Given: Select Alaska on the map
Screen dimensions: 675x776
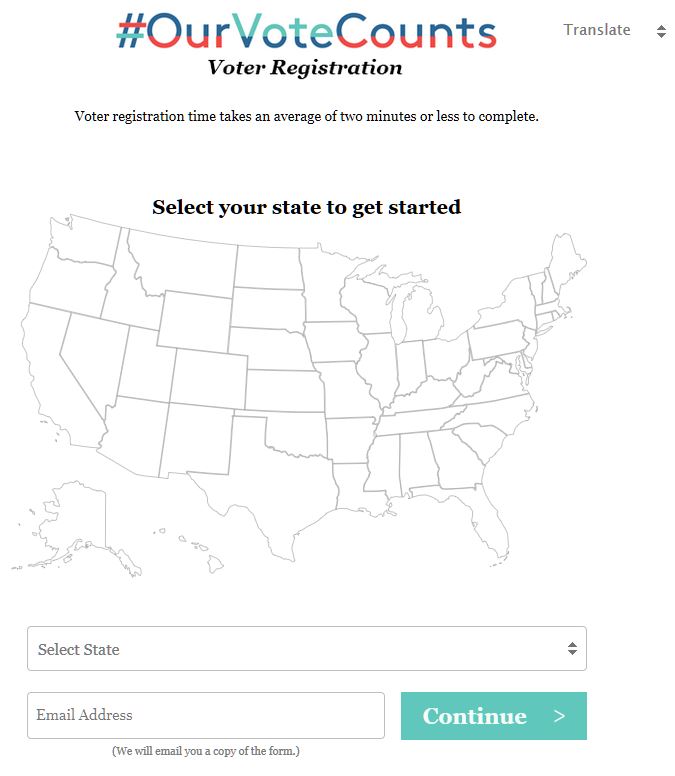Looking at the screenshot, I should pyautogui.click(x=74, y=525).
